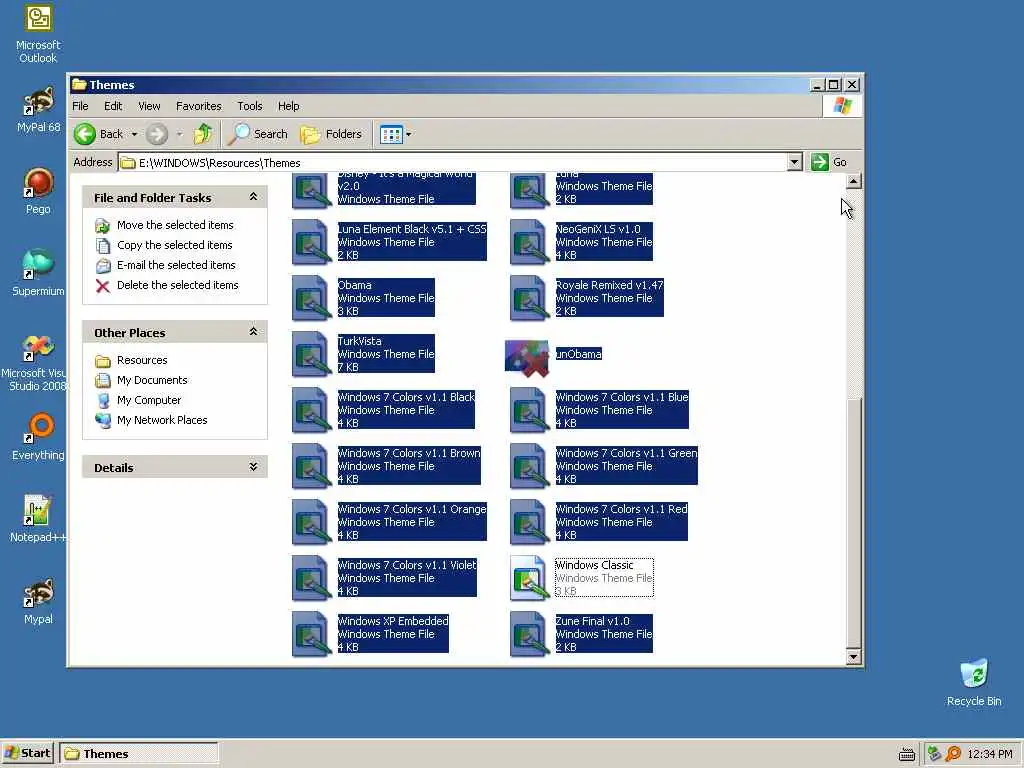Click the Back navigation arrow icon
This screenshot has height=768, width=1024.
(x=85, y=134)
